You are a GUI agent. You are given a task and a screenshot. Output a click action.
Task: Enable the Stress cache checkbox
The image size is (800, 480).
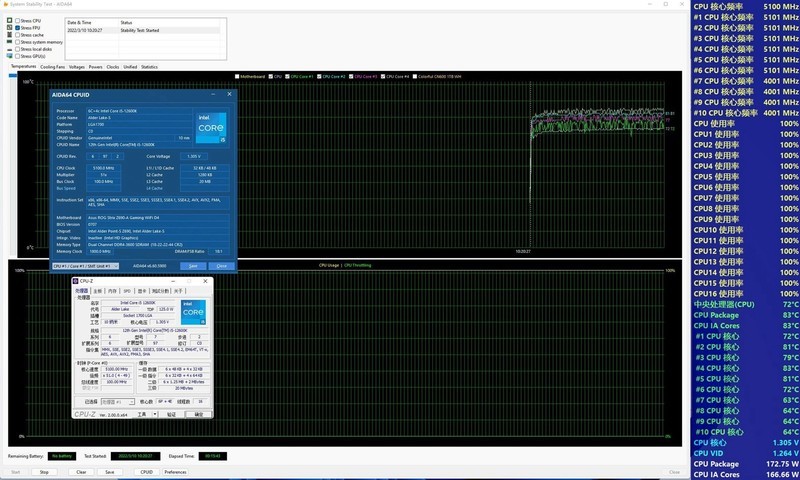pyautogui.click(x=17, y=34)
